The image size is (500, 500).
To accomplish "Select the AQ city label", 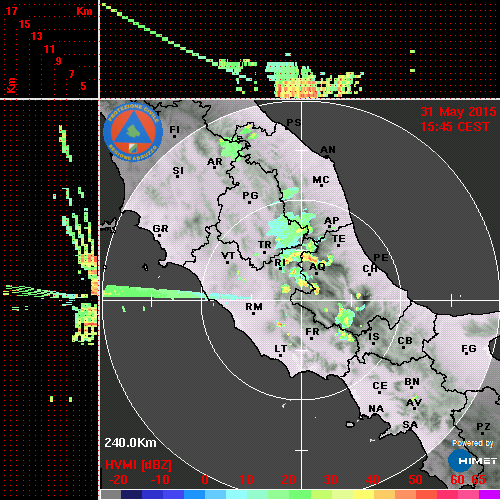I will [x=317, y=267].
